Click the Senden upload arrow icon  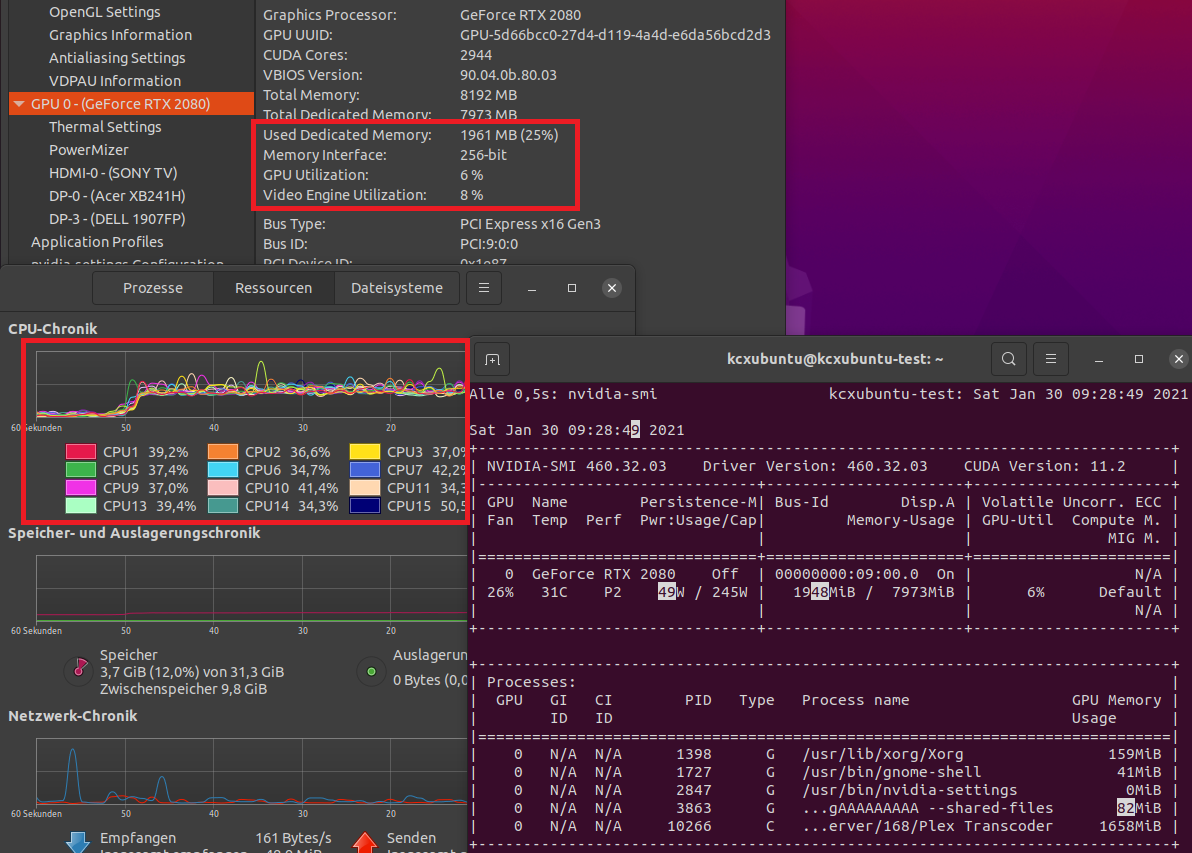click(x=365, y=842)
